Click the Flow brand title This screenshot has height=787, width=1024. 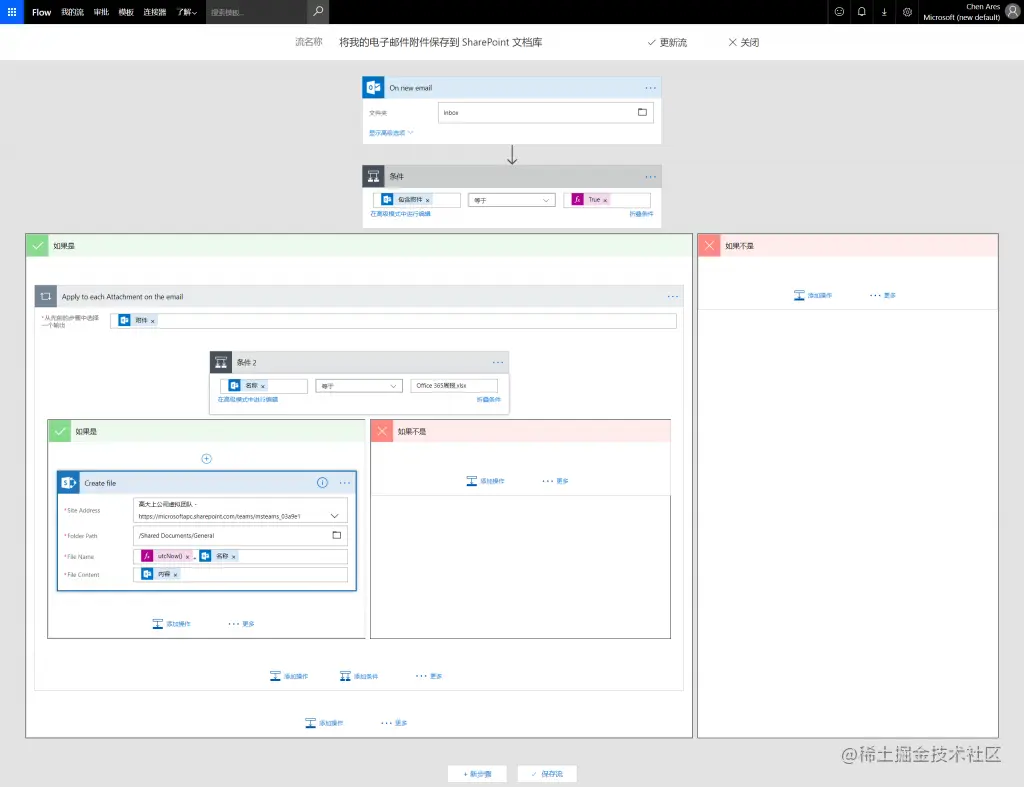click(x=41, y=12)
